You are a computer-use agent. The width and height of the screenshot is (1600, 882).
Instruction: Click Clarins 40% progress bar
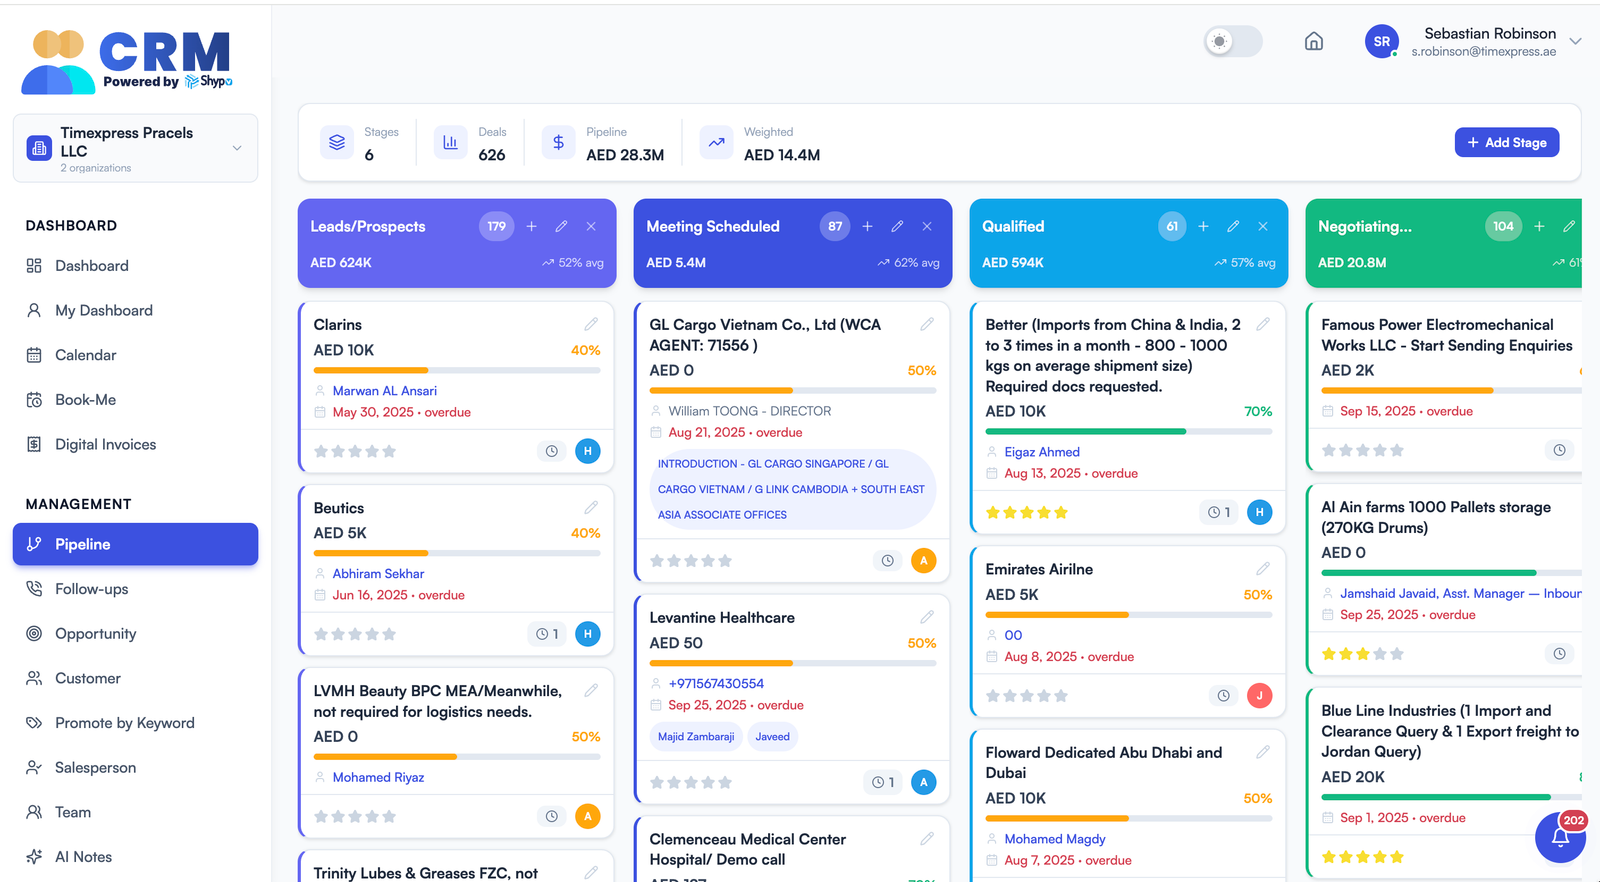[457, 370]
